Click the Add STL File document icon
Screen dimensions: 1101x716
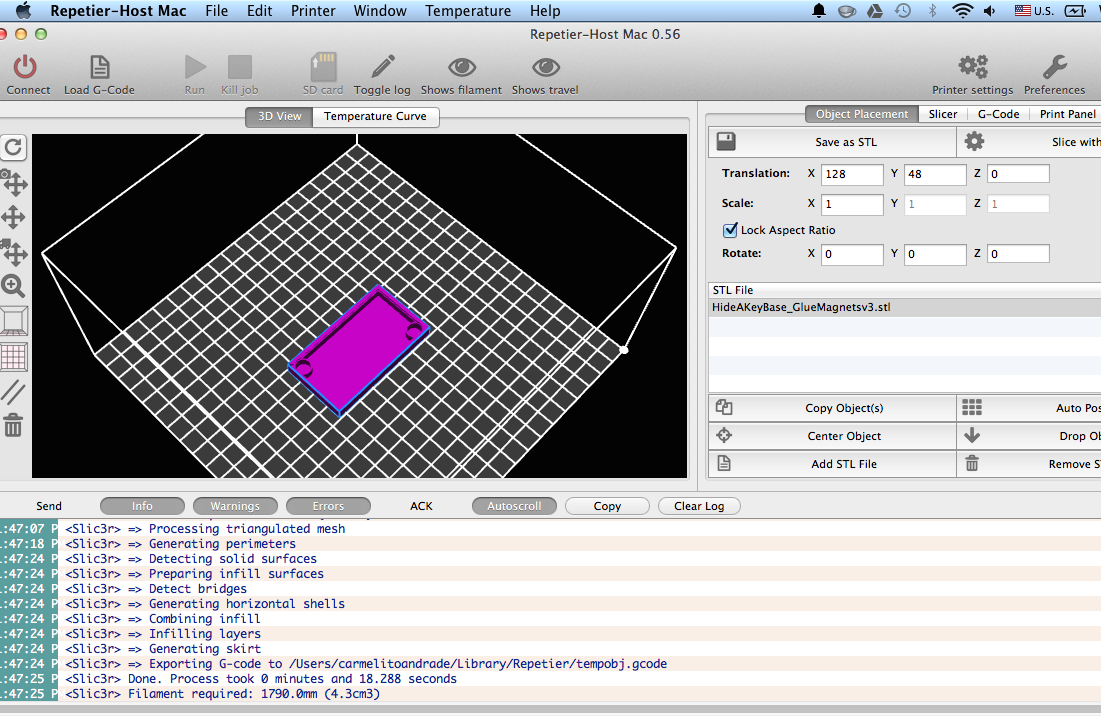click(724, 463)
